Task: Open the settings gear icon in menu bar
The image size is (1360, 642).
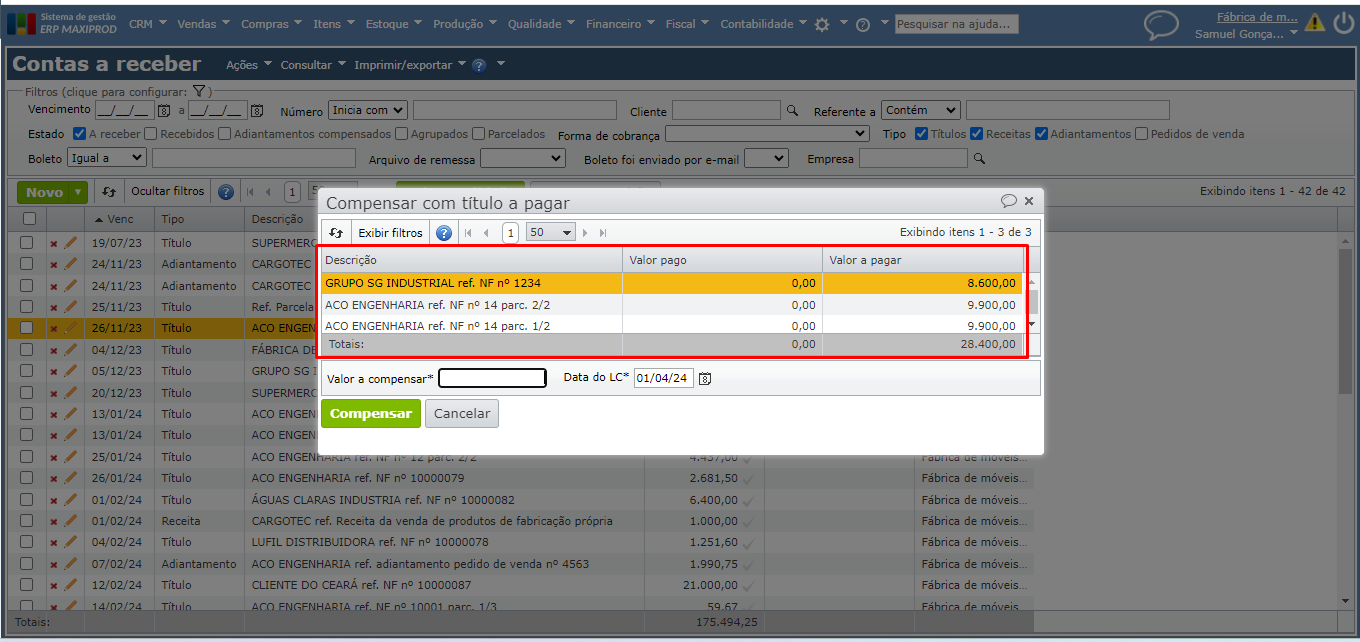Action: pyautogui.click(x=822, y=25)
